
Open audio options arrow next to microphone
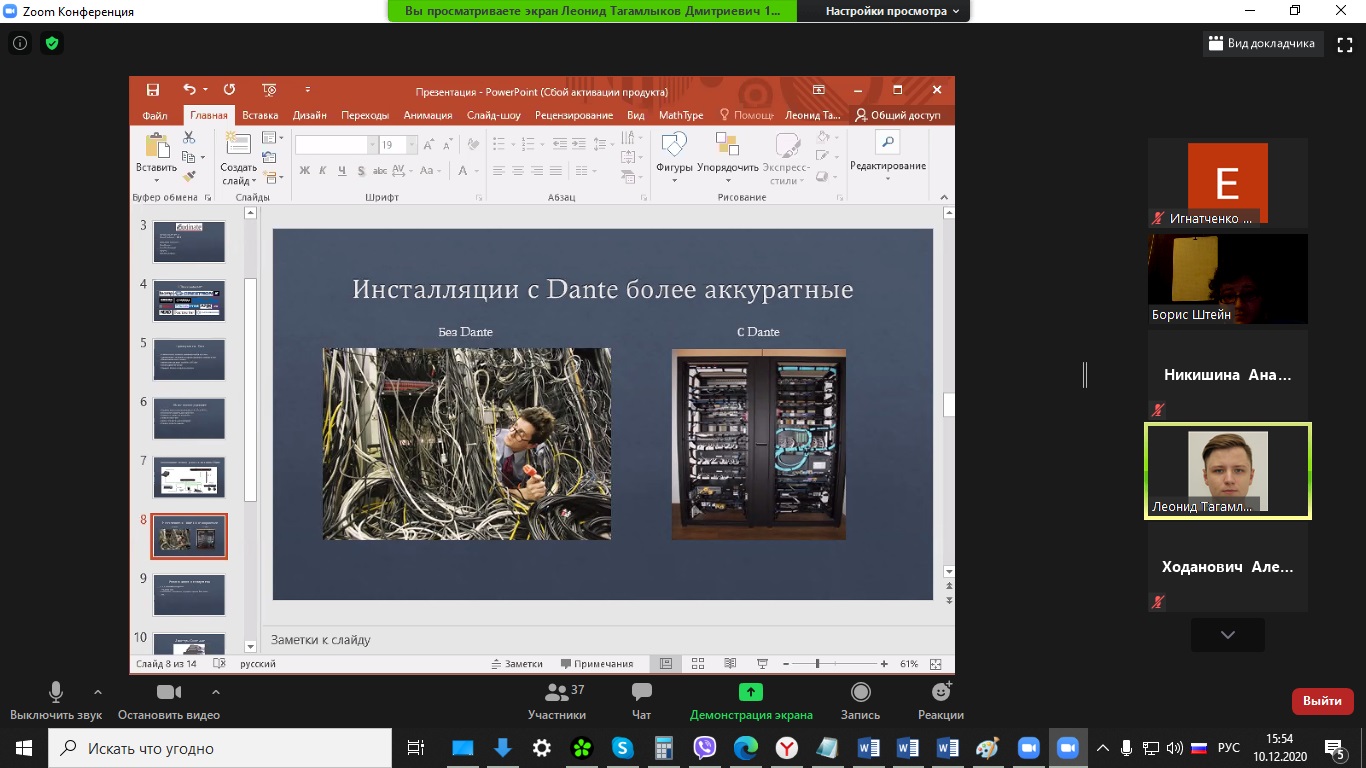coord(97,691)
